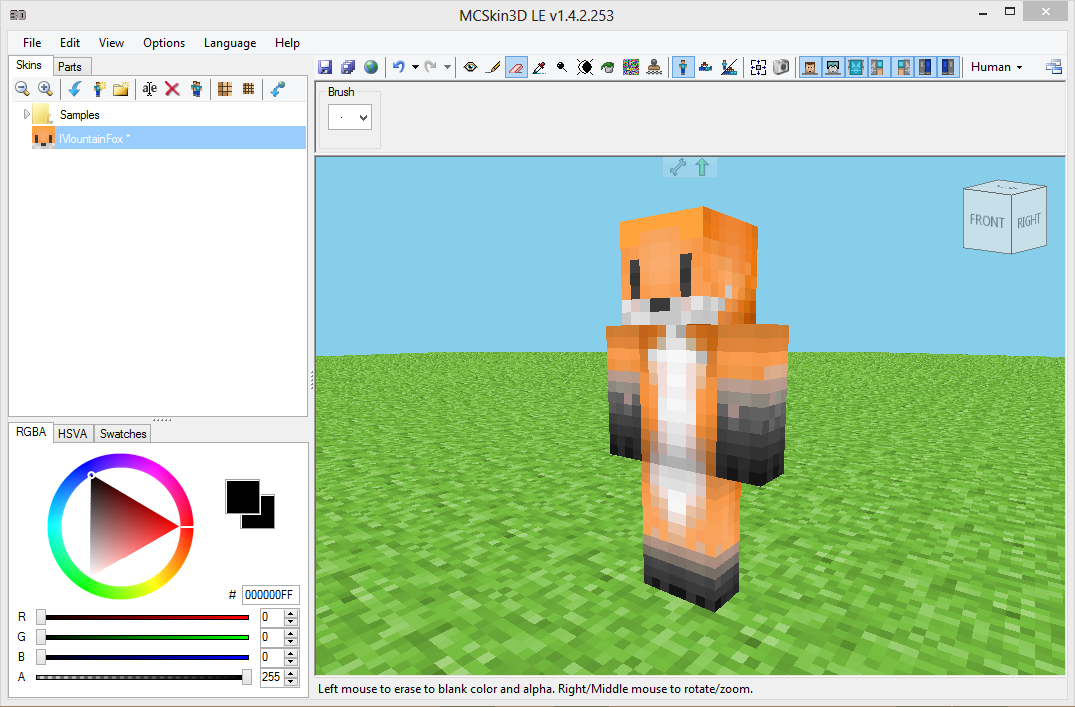
Task: Switch to the Swatches tab
Action: (x=123, y=433)
